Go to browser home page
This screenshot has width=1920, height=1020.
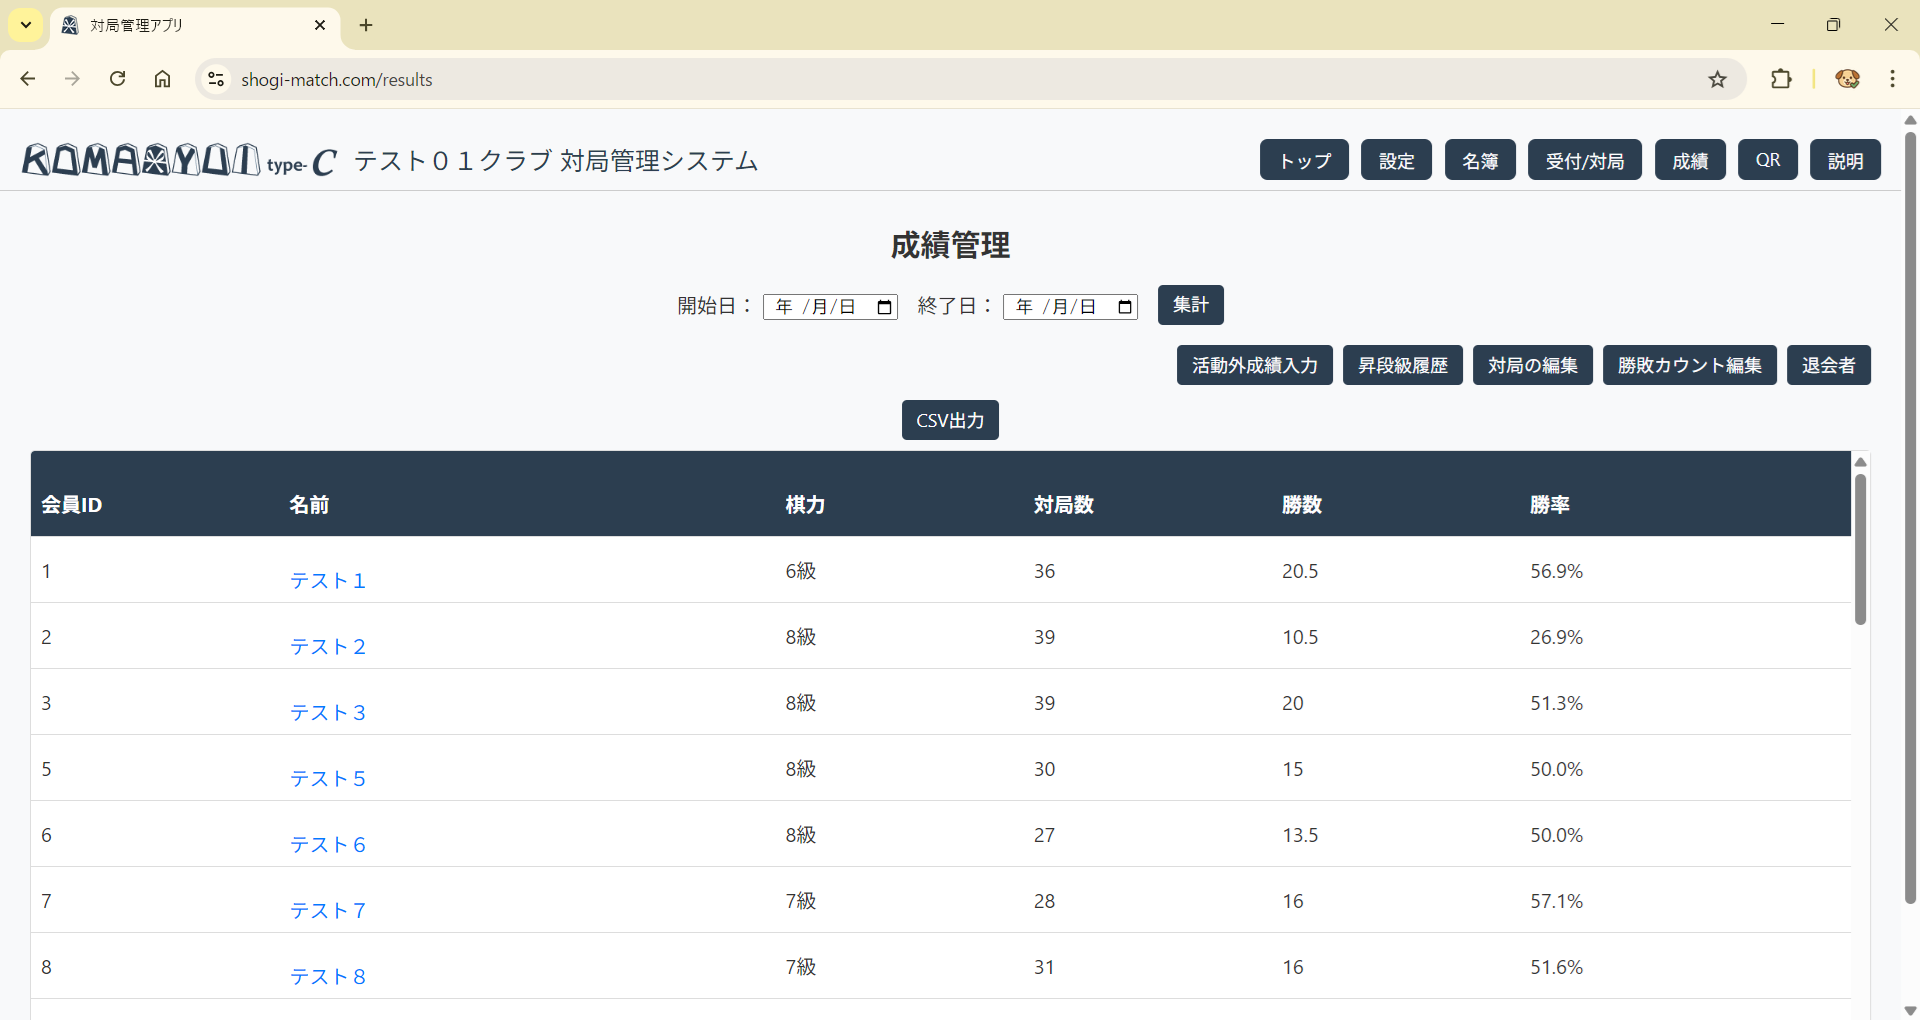pos(162,79)
